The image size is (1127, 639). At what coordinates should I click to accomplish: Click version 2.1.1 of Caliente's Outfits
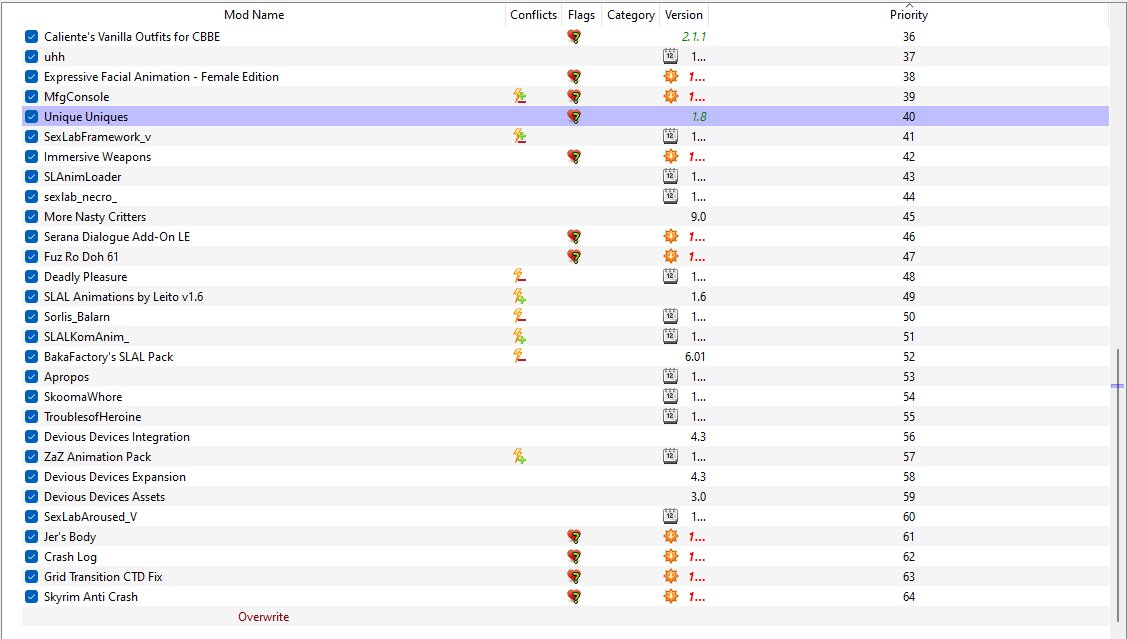[694, 37]
